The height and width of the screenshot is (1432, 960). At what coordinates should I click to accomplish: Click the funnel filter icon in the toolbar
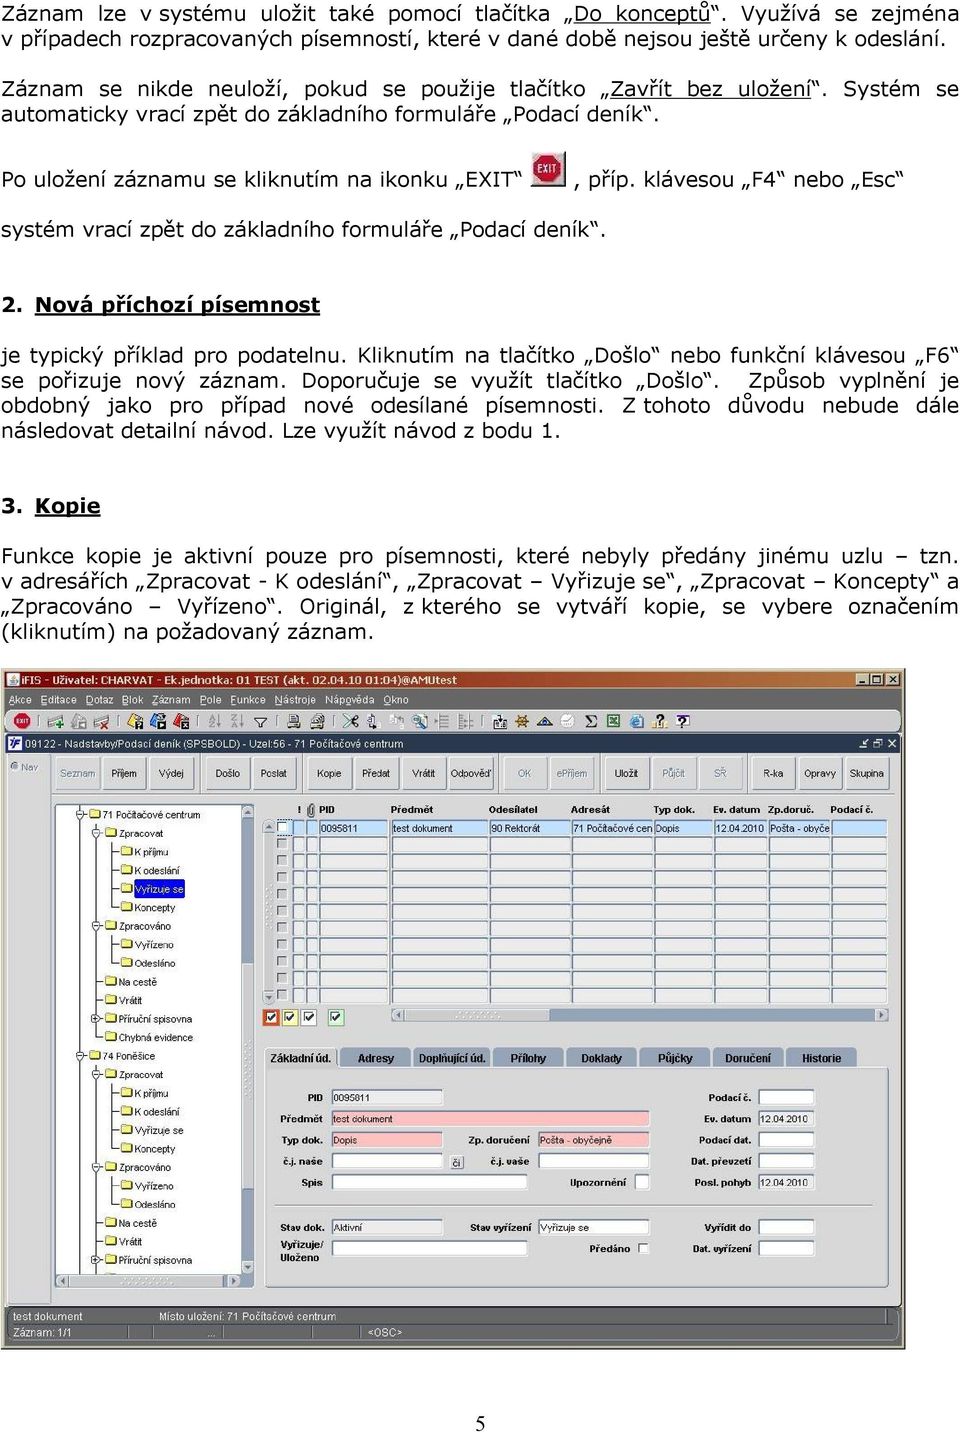pos(261,720)
